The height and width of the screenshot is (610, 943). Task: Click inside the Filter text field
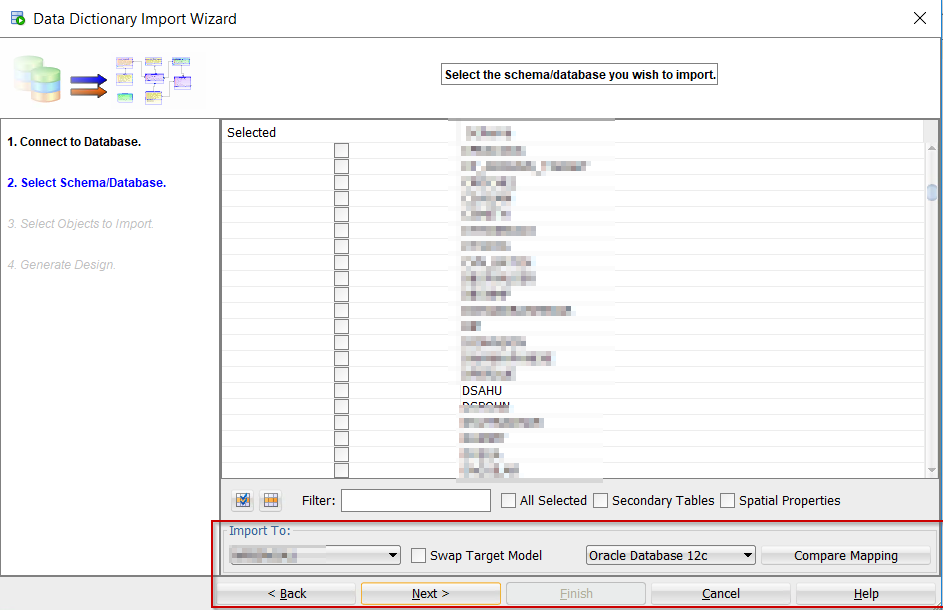pyautogui.click(x=415, y=500)
